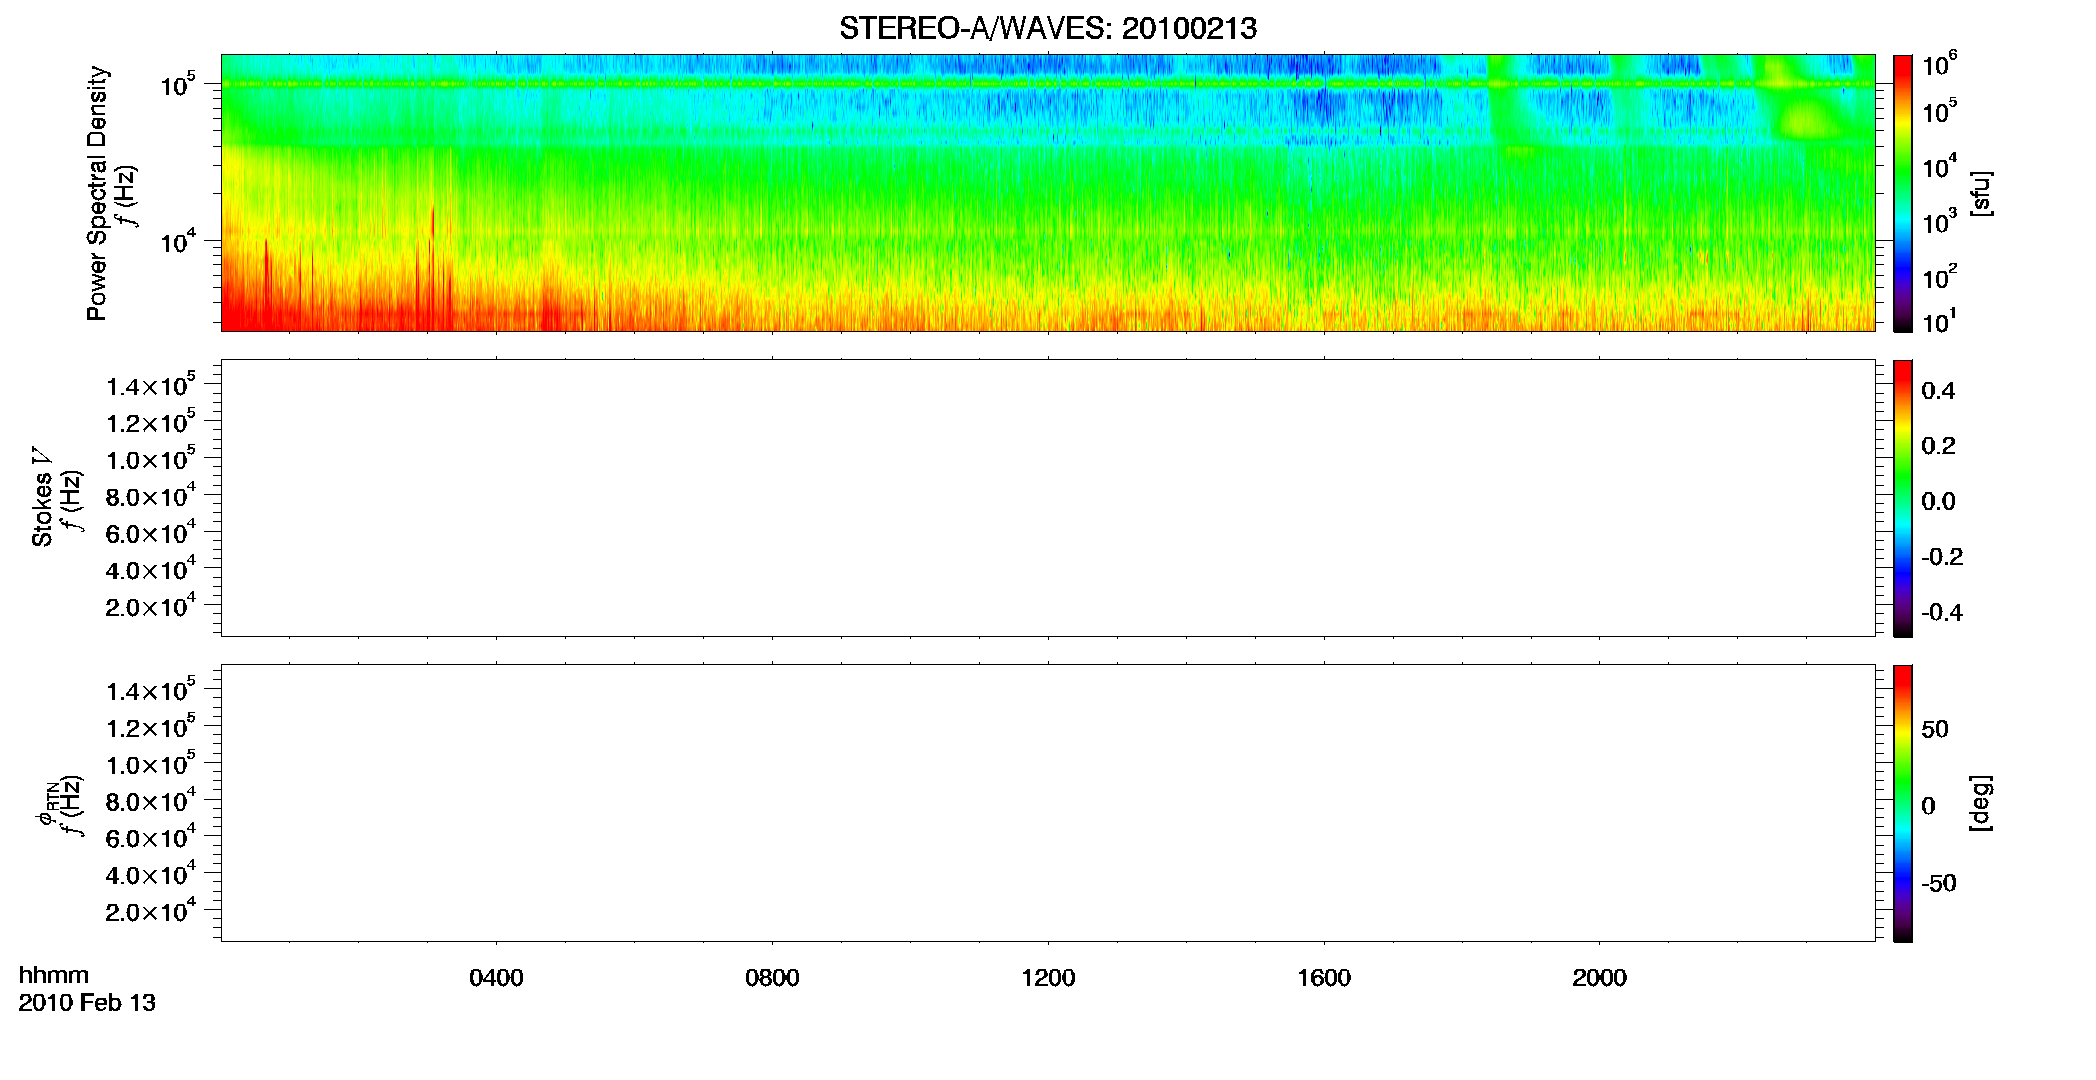The height and width of the screenshot is (1080, 2096).
Task: Click the title STEREO-A/WAVES: 20100213
Action: (1048, 29)
